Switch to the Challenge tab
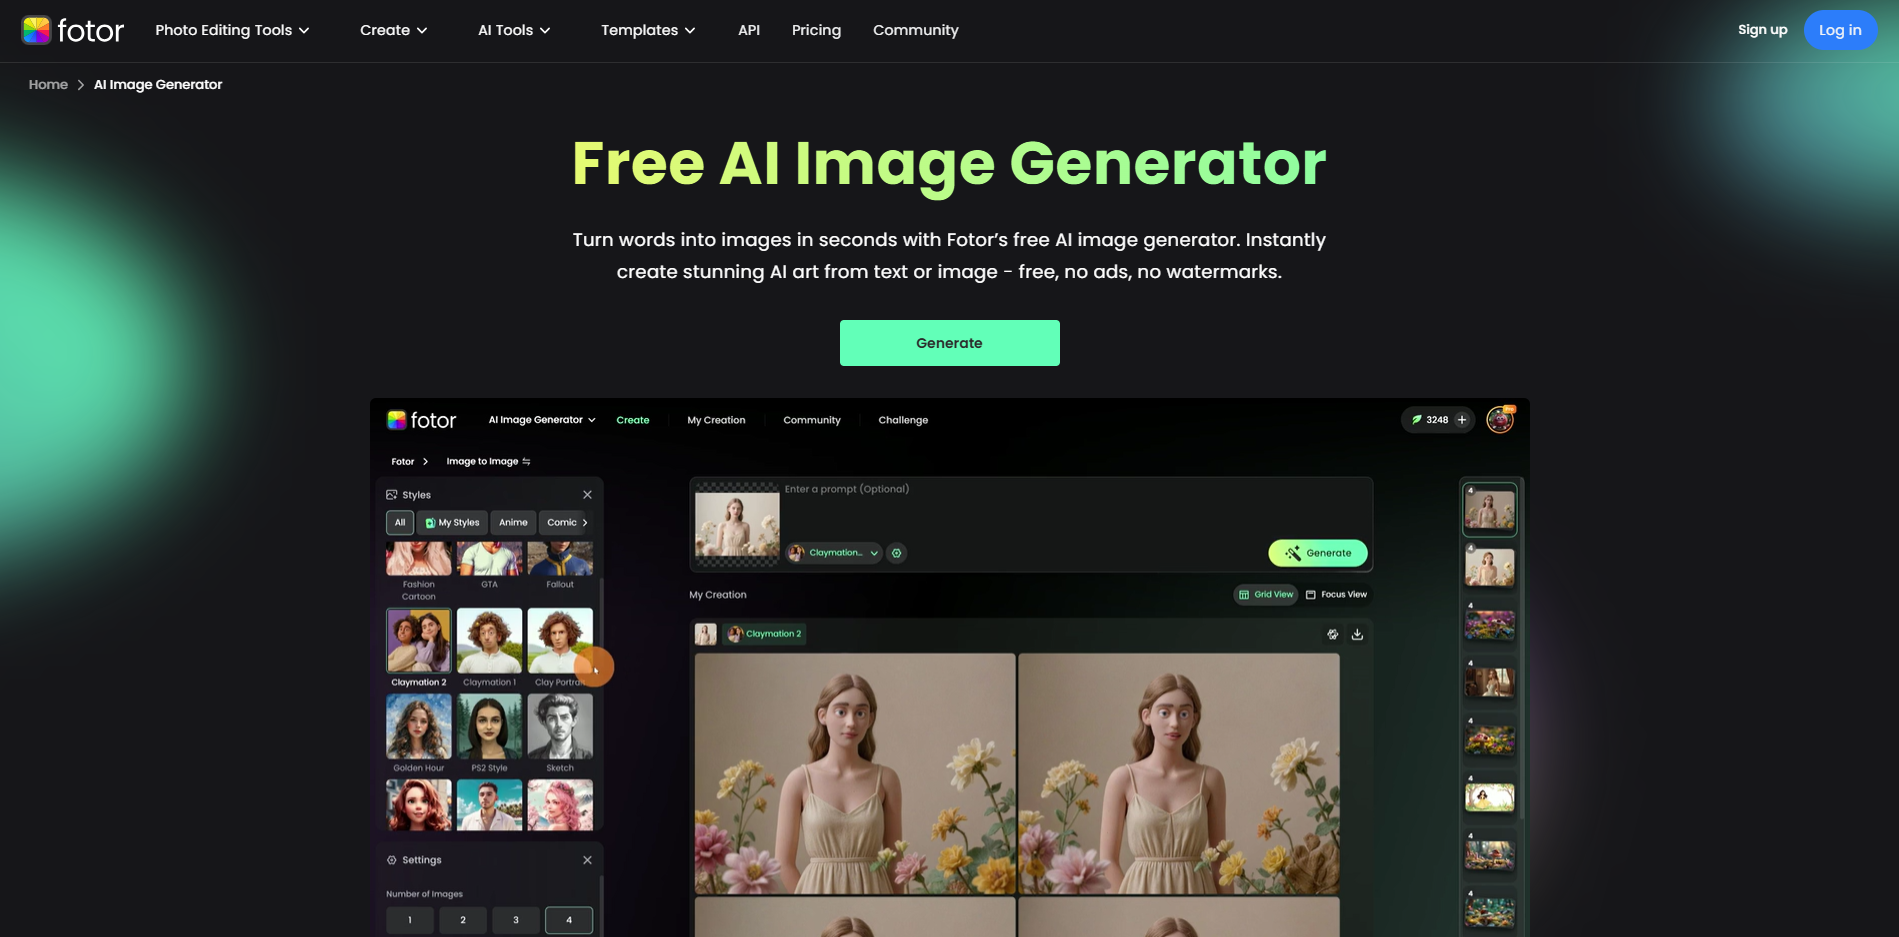The height and width of the screenshot is (937, 1899). (903, 420)
